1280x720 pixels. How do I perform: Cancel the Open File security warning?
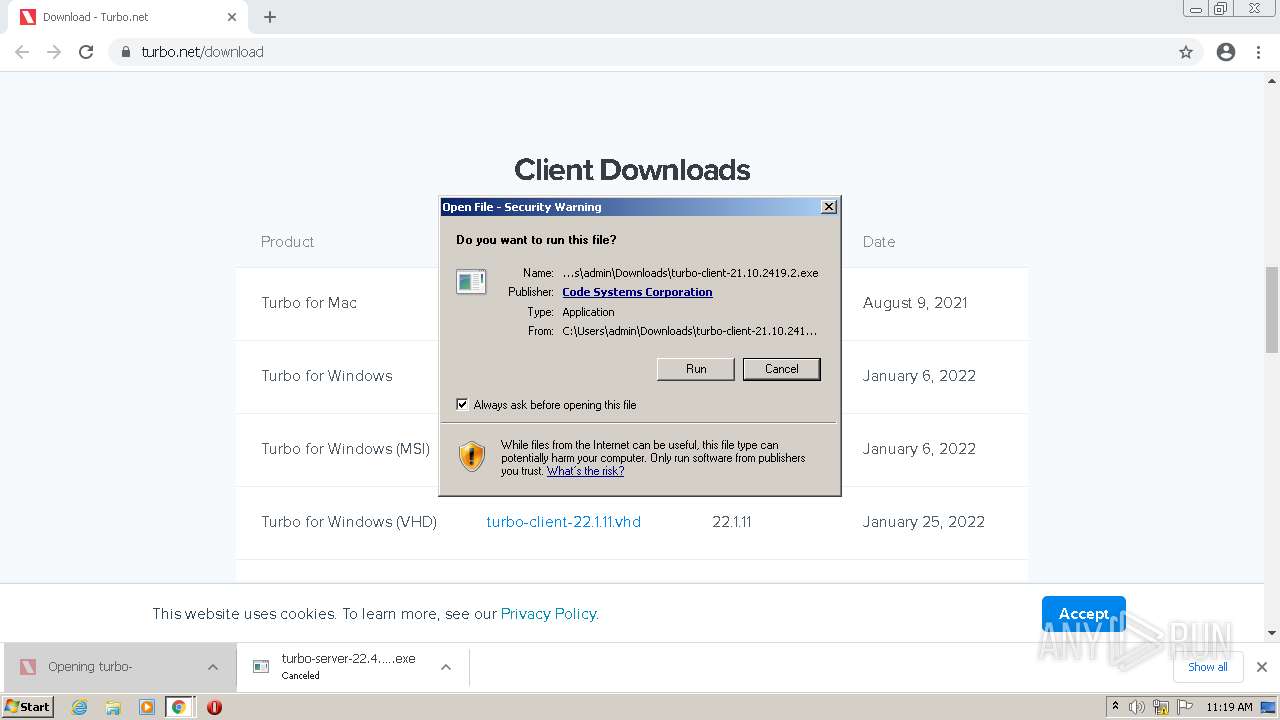781,369
